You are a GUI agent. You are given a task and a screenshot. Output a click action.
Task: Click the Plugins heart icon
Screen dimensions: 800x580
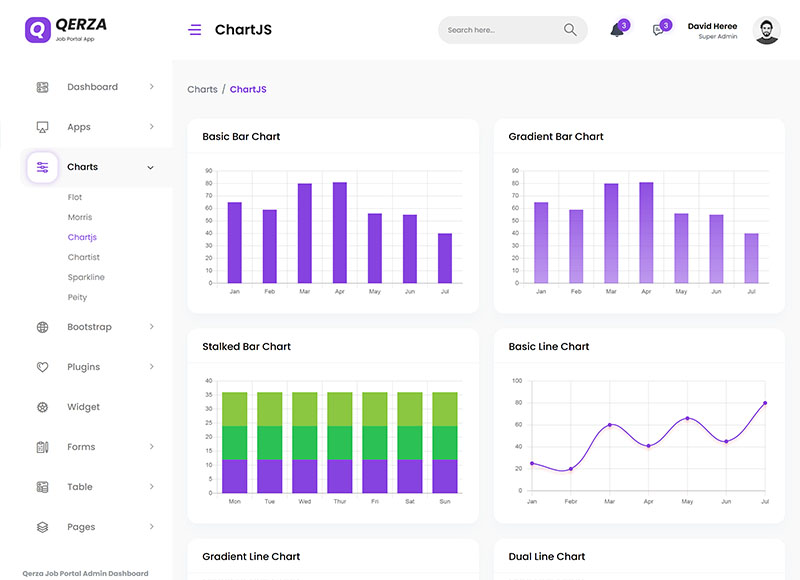click(x=42, y=367)
